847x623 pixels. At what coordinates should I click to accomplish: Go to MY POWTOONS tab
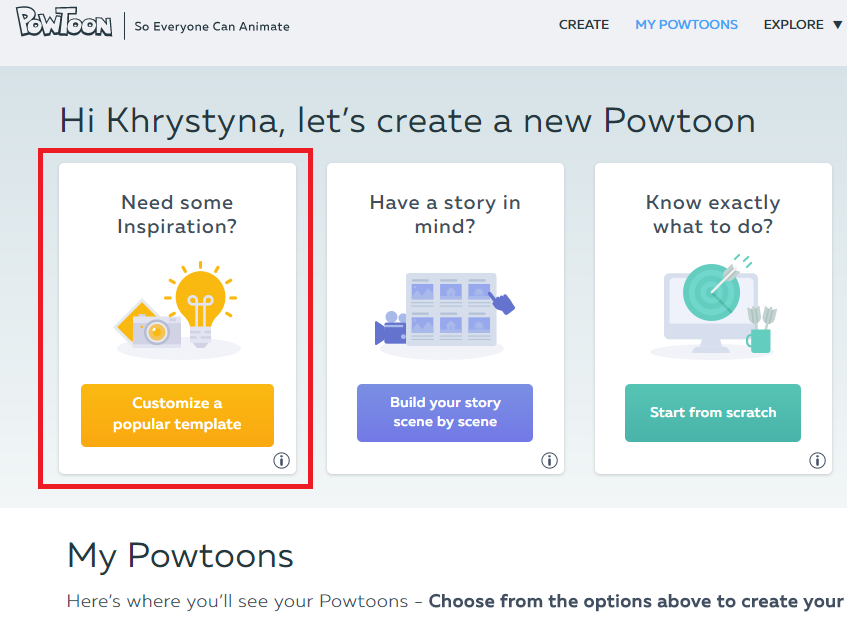point(686,25)
